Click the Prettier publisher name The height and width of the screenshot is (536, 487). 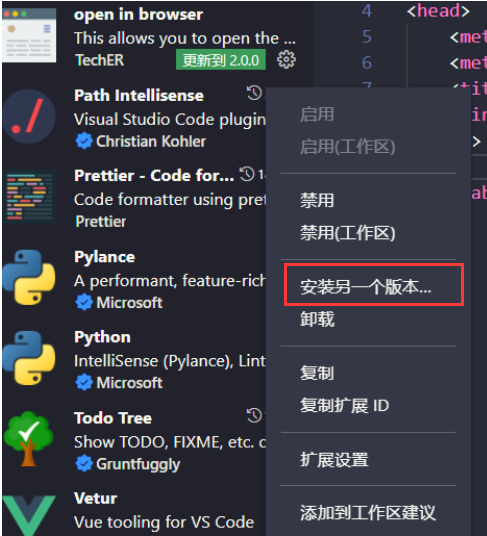[100, 222]
